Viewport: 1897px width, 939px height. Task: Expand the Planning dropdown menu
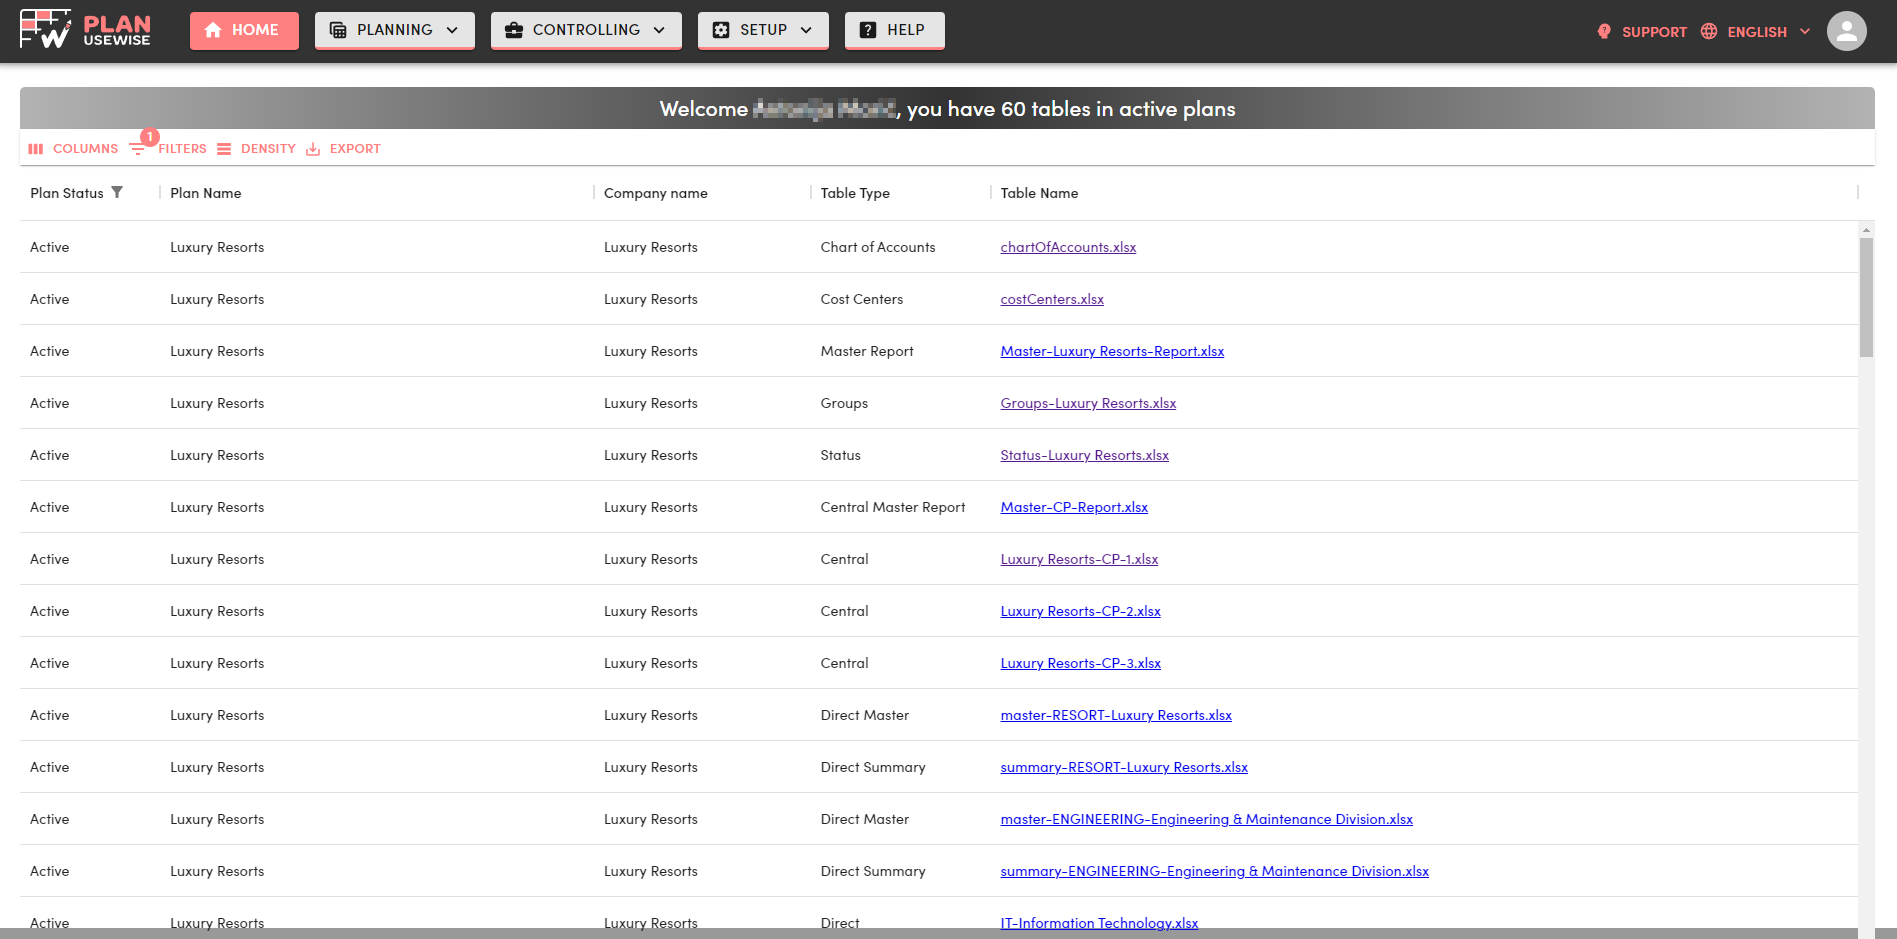395,30
